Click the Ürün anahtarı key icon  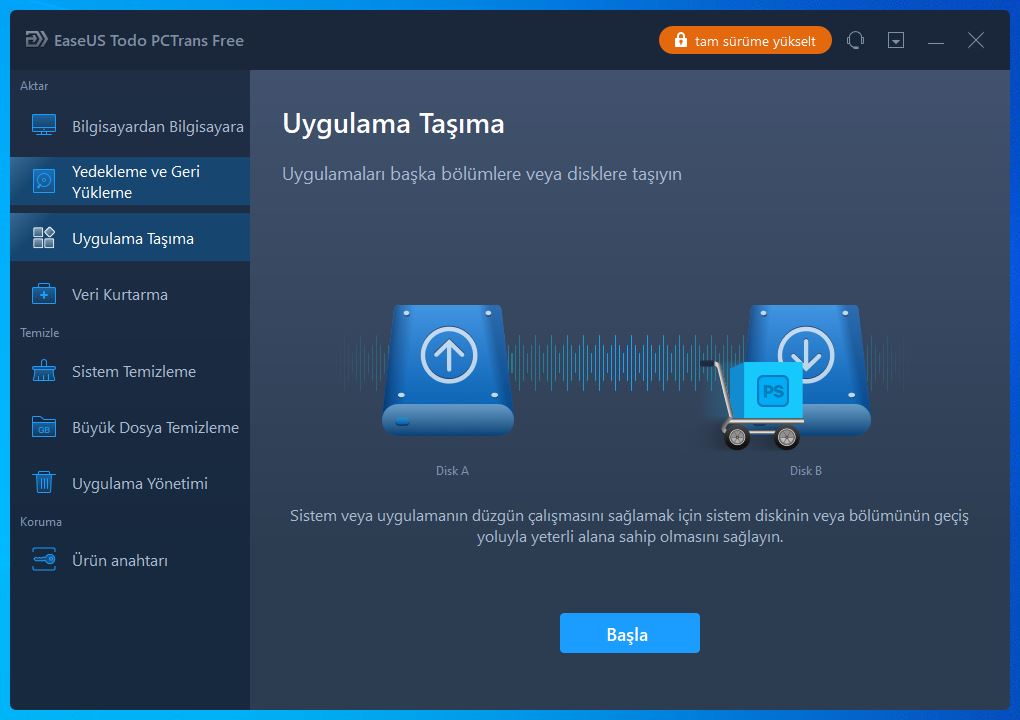coord(44,559)
